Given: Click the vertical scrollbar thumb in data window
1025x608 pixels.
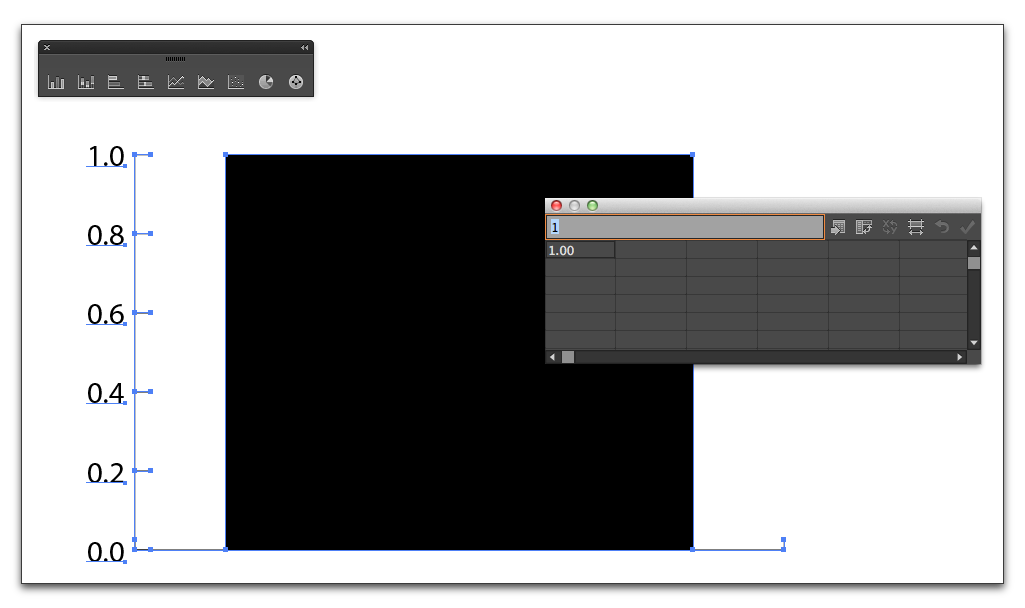Looking at the screenshot, I should pyautogui.click(x=974, y=263).
